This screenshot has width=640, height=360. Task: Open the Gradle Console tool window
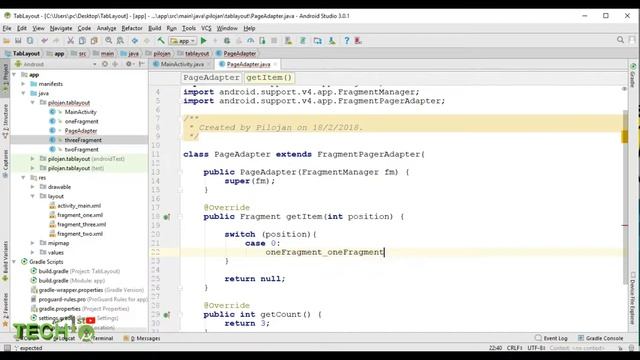pyautogui.click(x=600, y=338)
